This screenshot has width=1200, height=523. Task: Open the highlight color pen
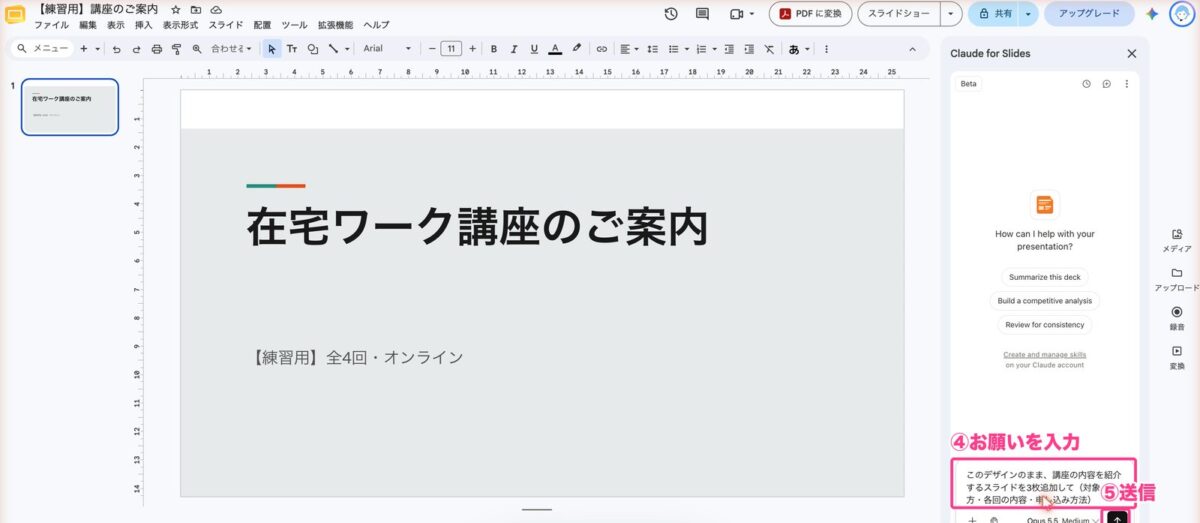click(576, 48)
